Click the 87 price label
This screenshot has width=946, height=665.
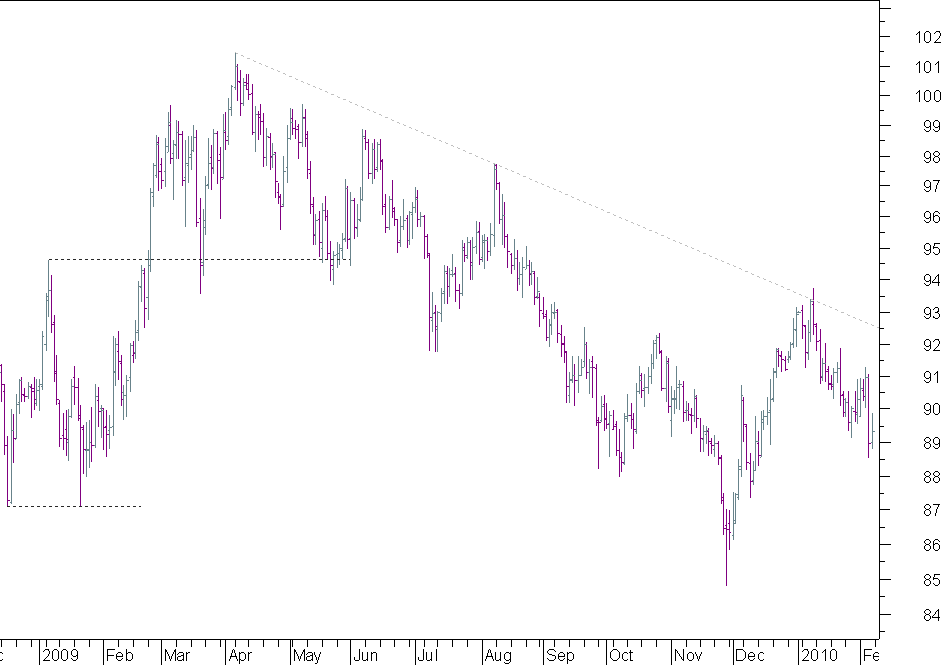(932, 510)
